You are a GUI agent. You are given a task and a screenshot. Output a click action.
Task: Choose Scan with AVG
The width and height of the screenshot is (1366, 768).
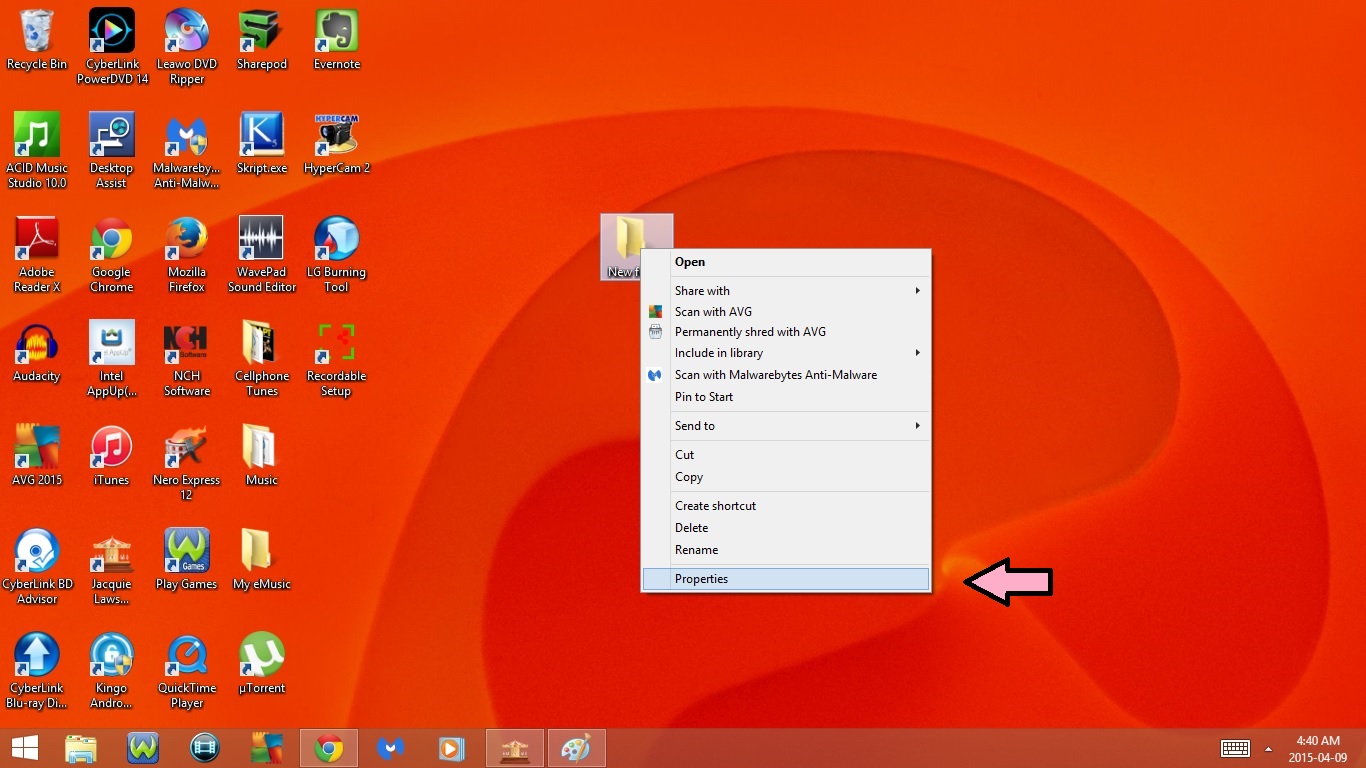click(786, 311)
